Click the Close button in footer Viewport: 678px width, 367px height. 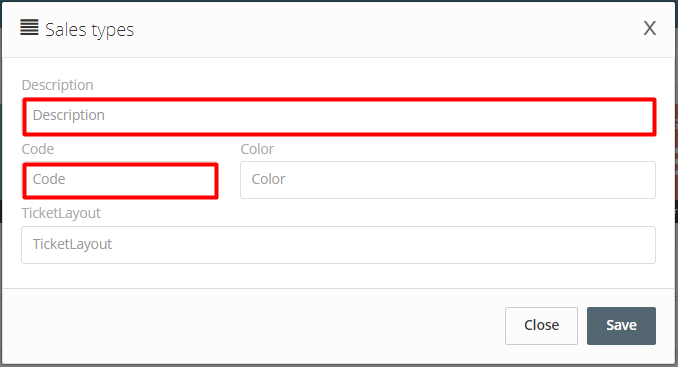click(x=541, y=326)
